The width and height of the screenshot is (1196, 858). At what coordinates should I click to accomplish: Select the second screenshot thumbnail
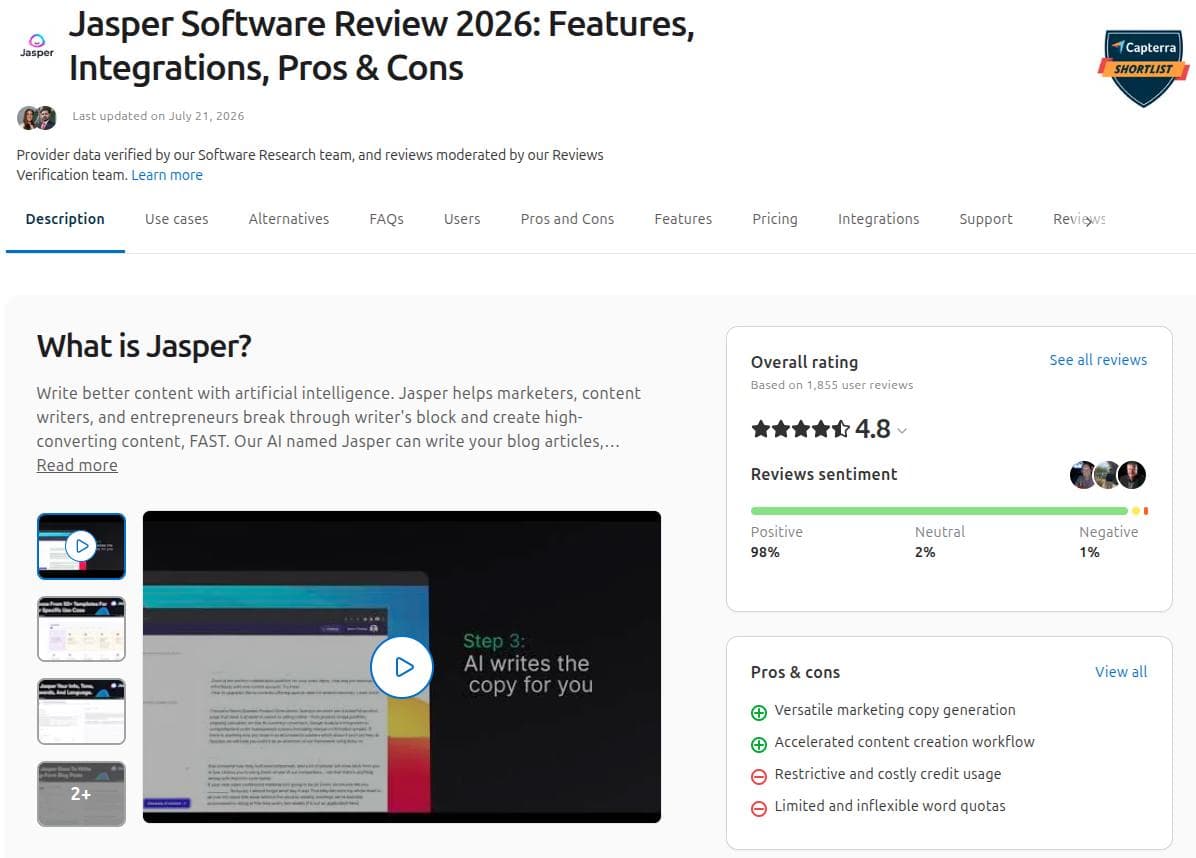(82, 628)
